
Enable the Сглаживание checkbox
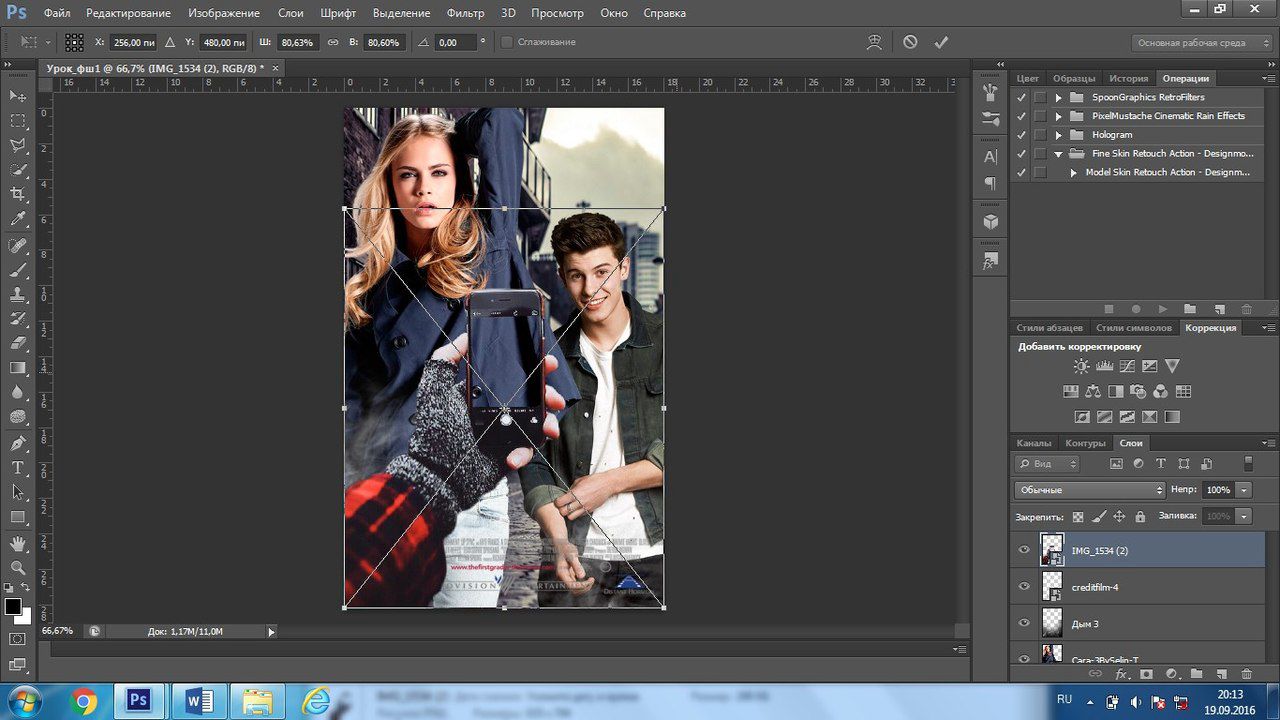tap(506, 42)
